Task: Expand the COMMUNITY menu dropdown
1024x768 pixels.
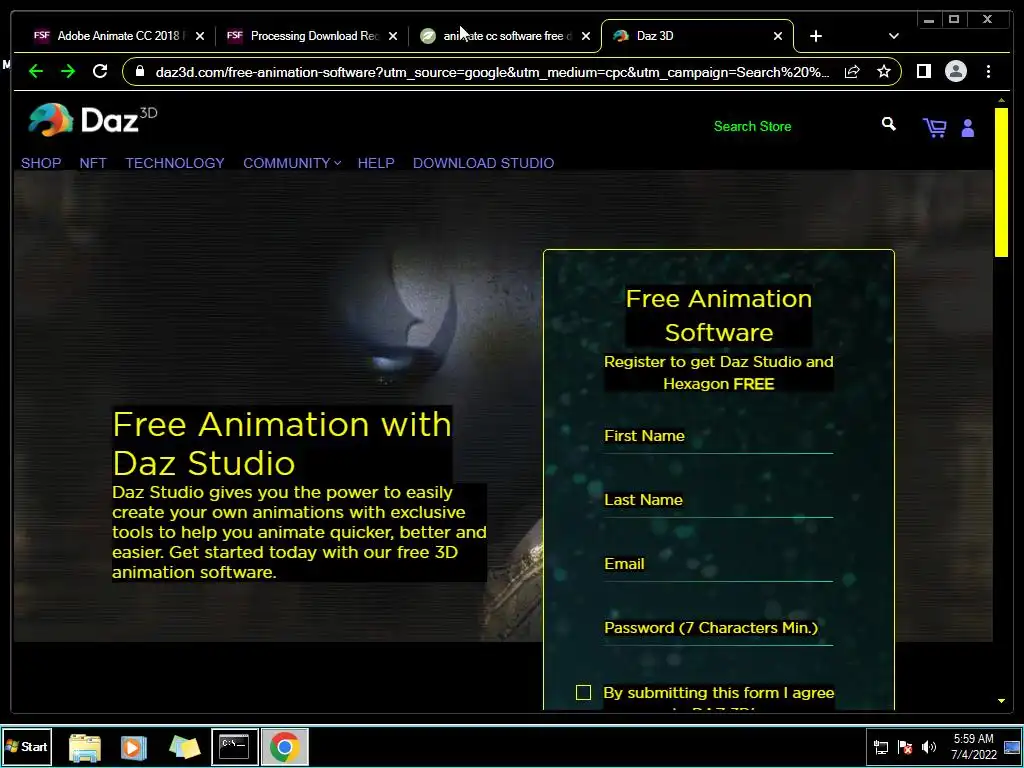Action: pos(292,163)
